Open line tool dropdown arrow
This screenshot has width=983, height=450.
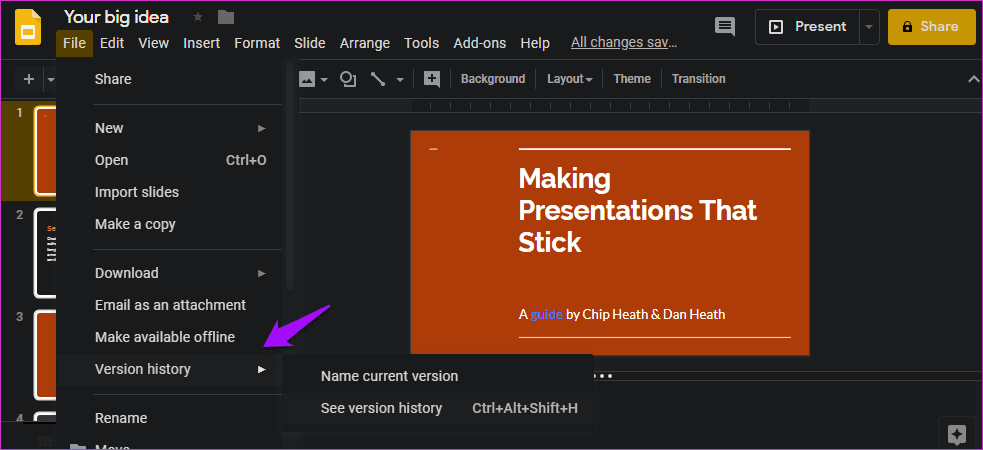pos(399,80)
